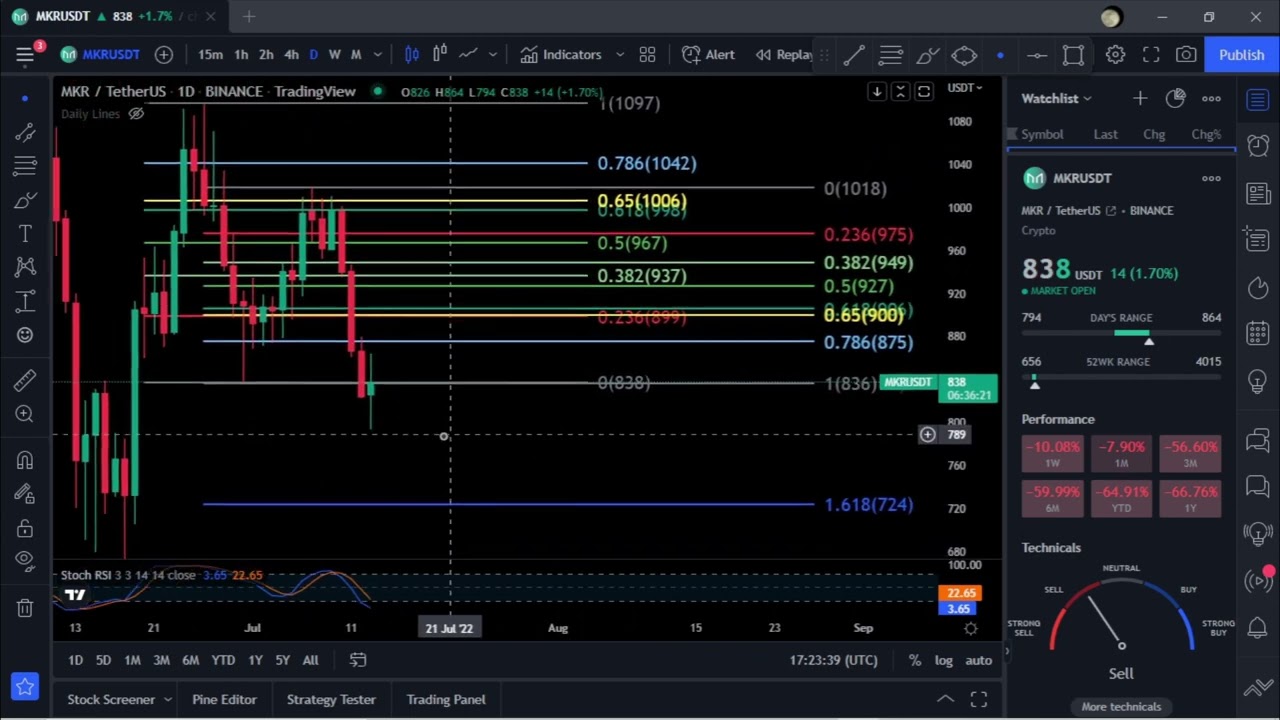Expand the timeframe dropdown arrow

[378, 55]
